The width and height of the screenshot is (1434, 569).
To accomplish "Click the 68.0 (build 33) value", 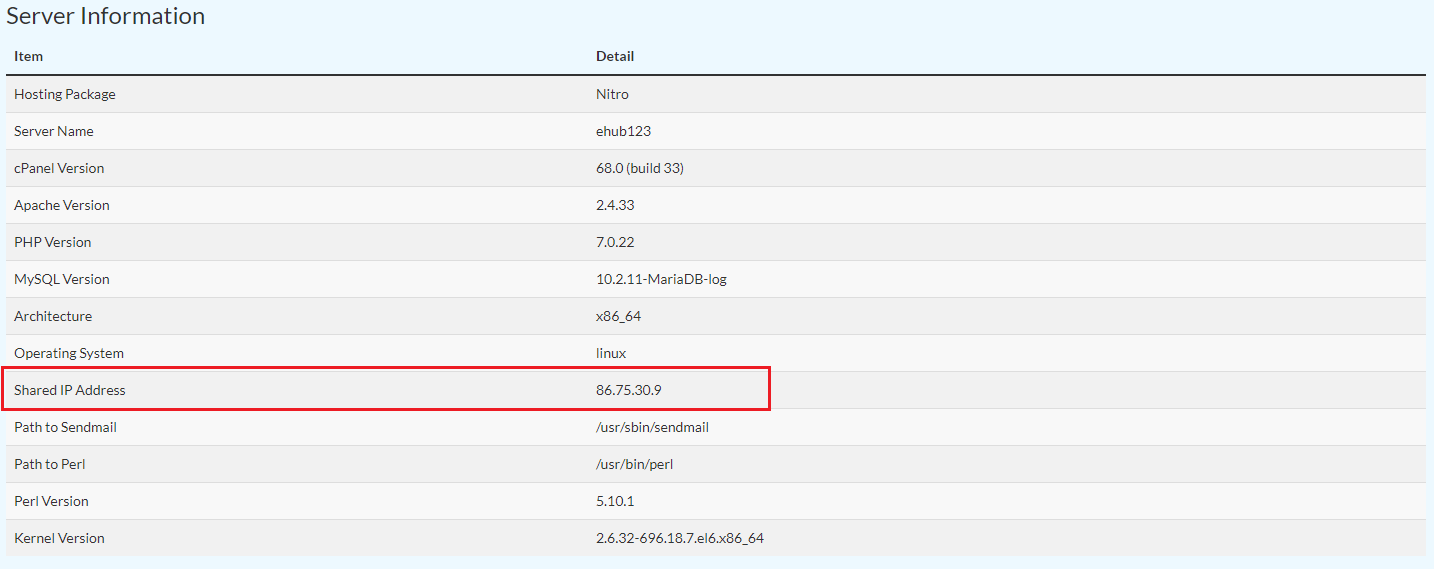I will pos(640,168).
